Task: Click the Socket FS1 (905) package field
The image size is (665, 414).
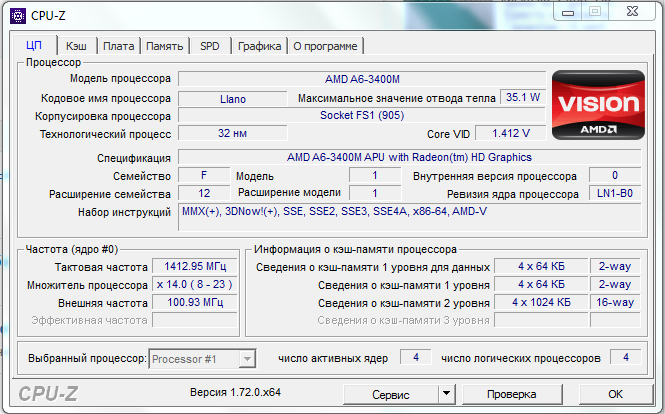Action: pos(362,115)
